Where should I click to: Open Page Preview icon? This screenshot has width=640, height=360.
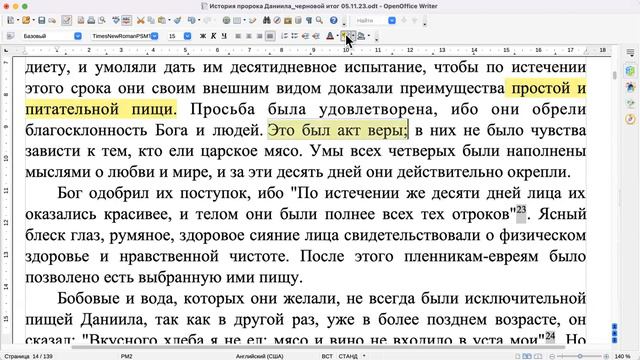click(x=102, y=20)
